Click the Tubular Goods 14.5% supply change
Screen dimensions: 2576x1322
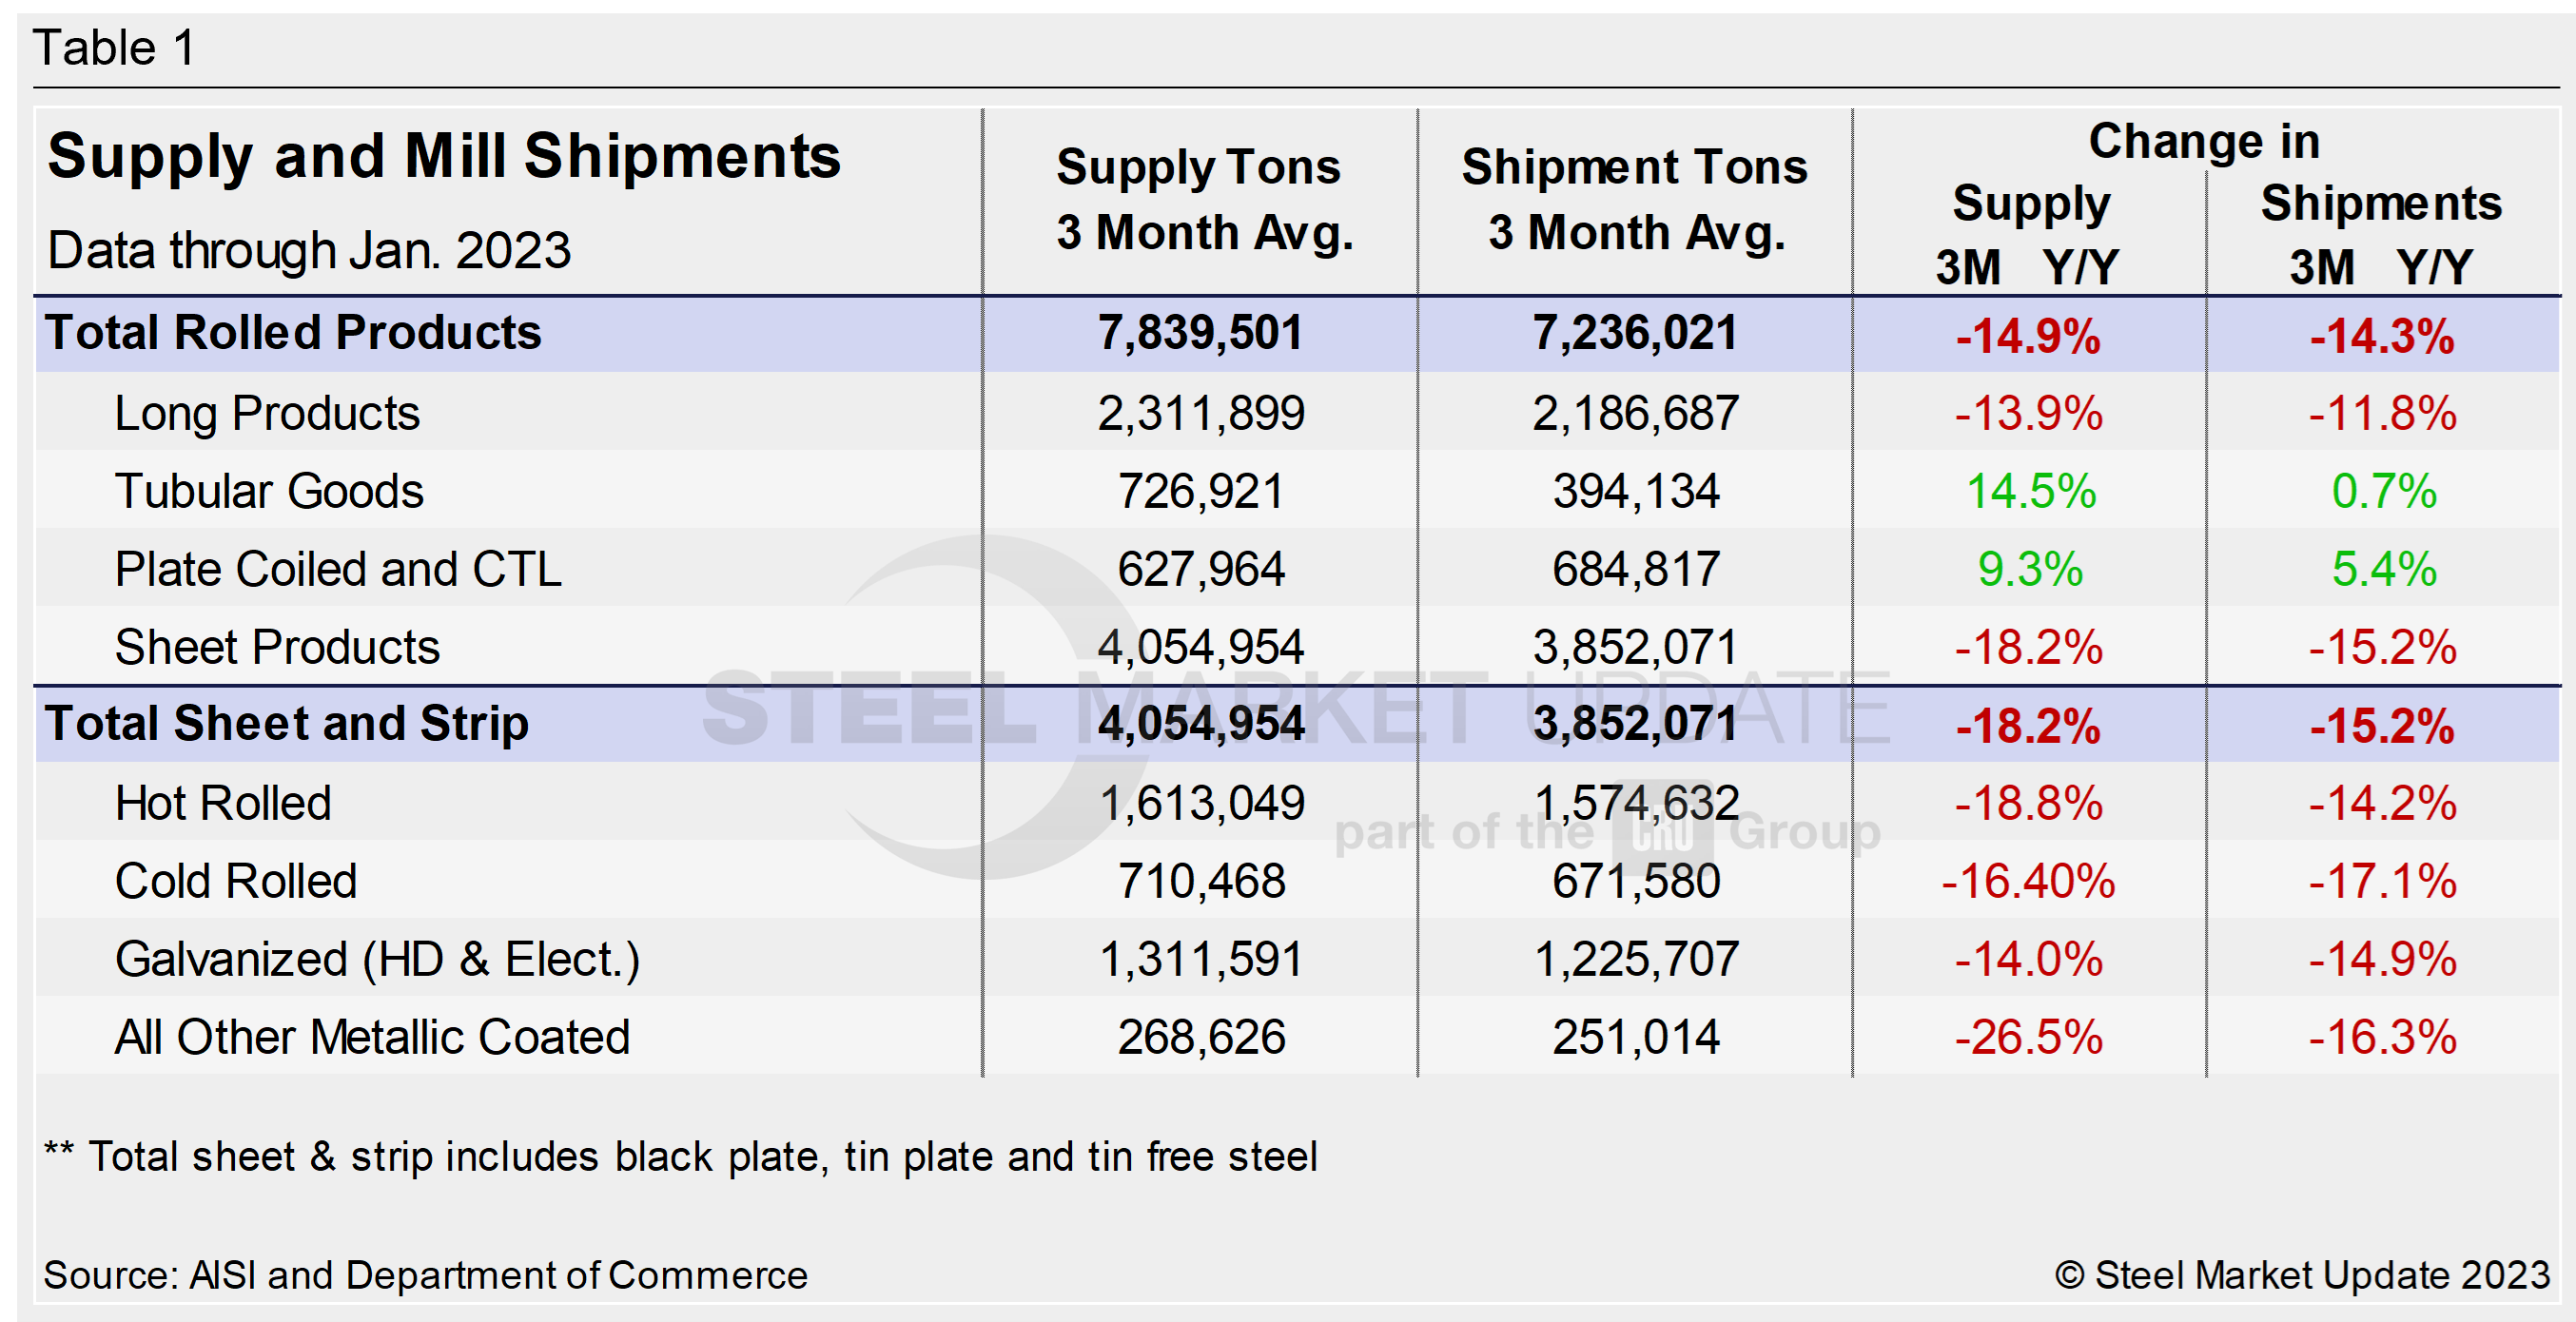coord(2030,491)
